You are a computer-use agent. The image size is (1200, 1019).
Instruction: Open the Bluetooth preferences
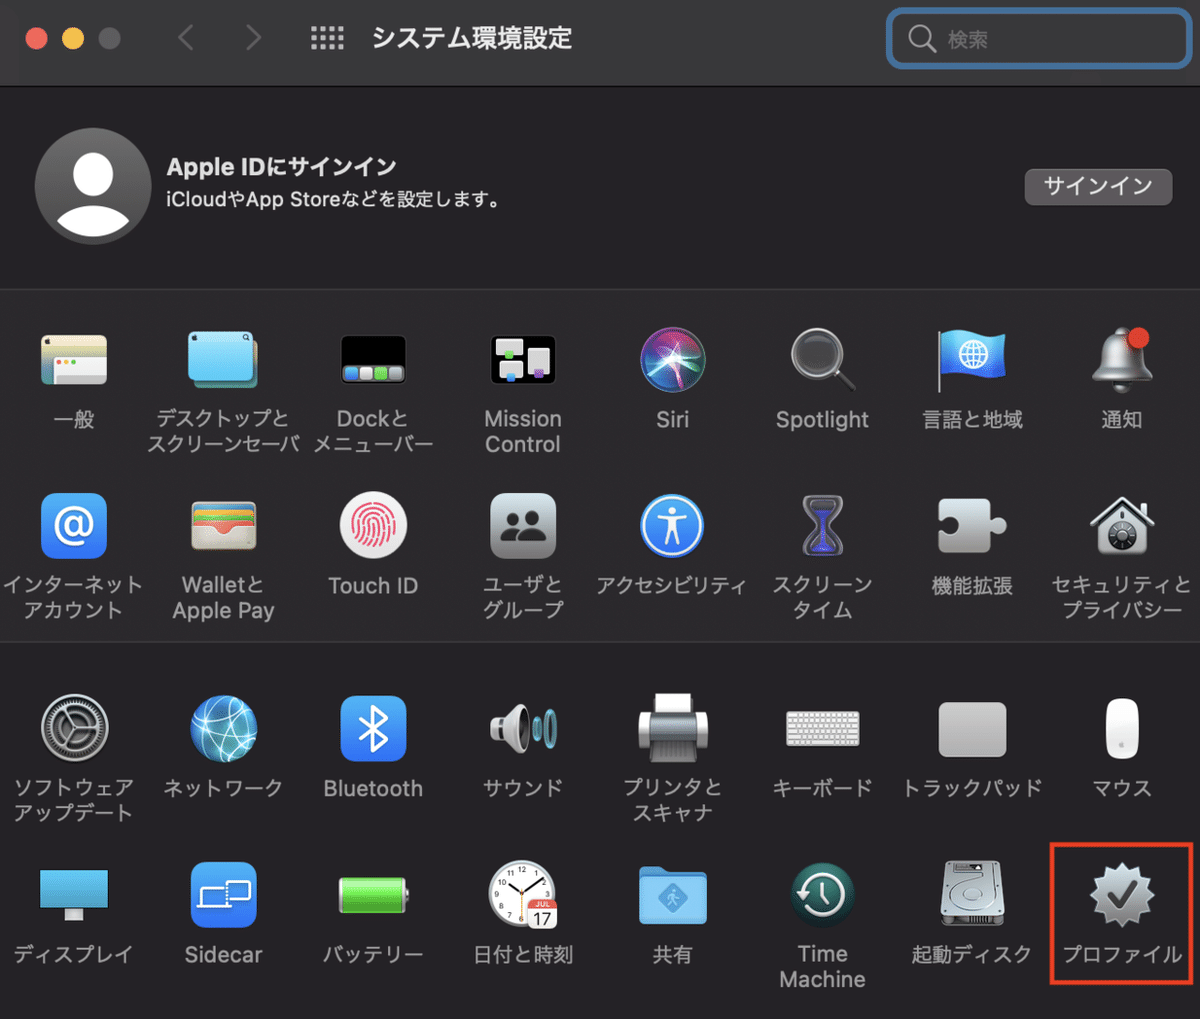coord(373,729)
